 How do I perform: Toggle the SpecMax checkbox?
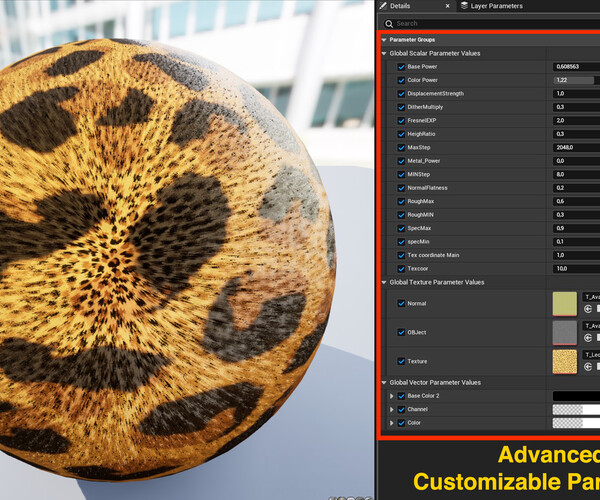tap(401, 228)
